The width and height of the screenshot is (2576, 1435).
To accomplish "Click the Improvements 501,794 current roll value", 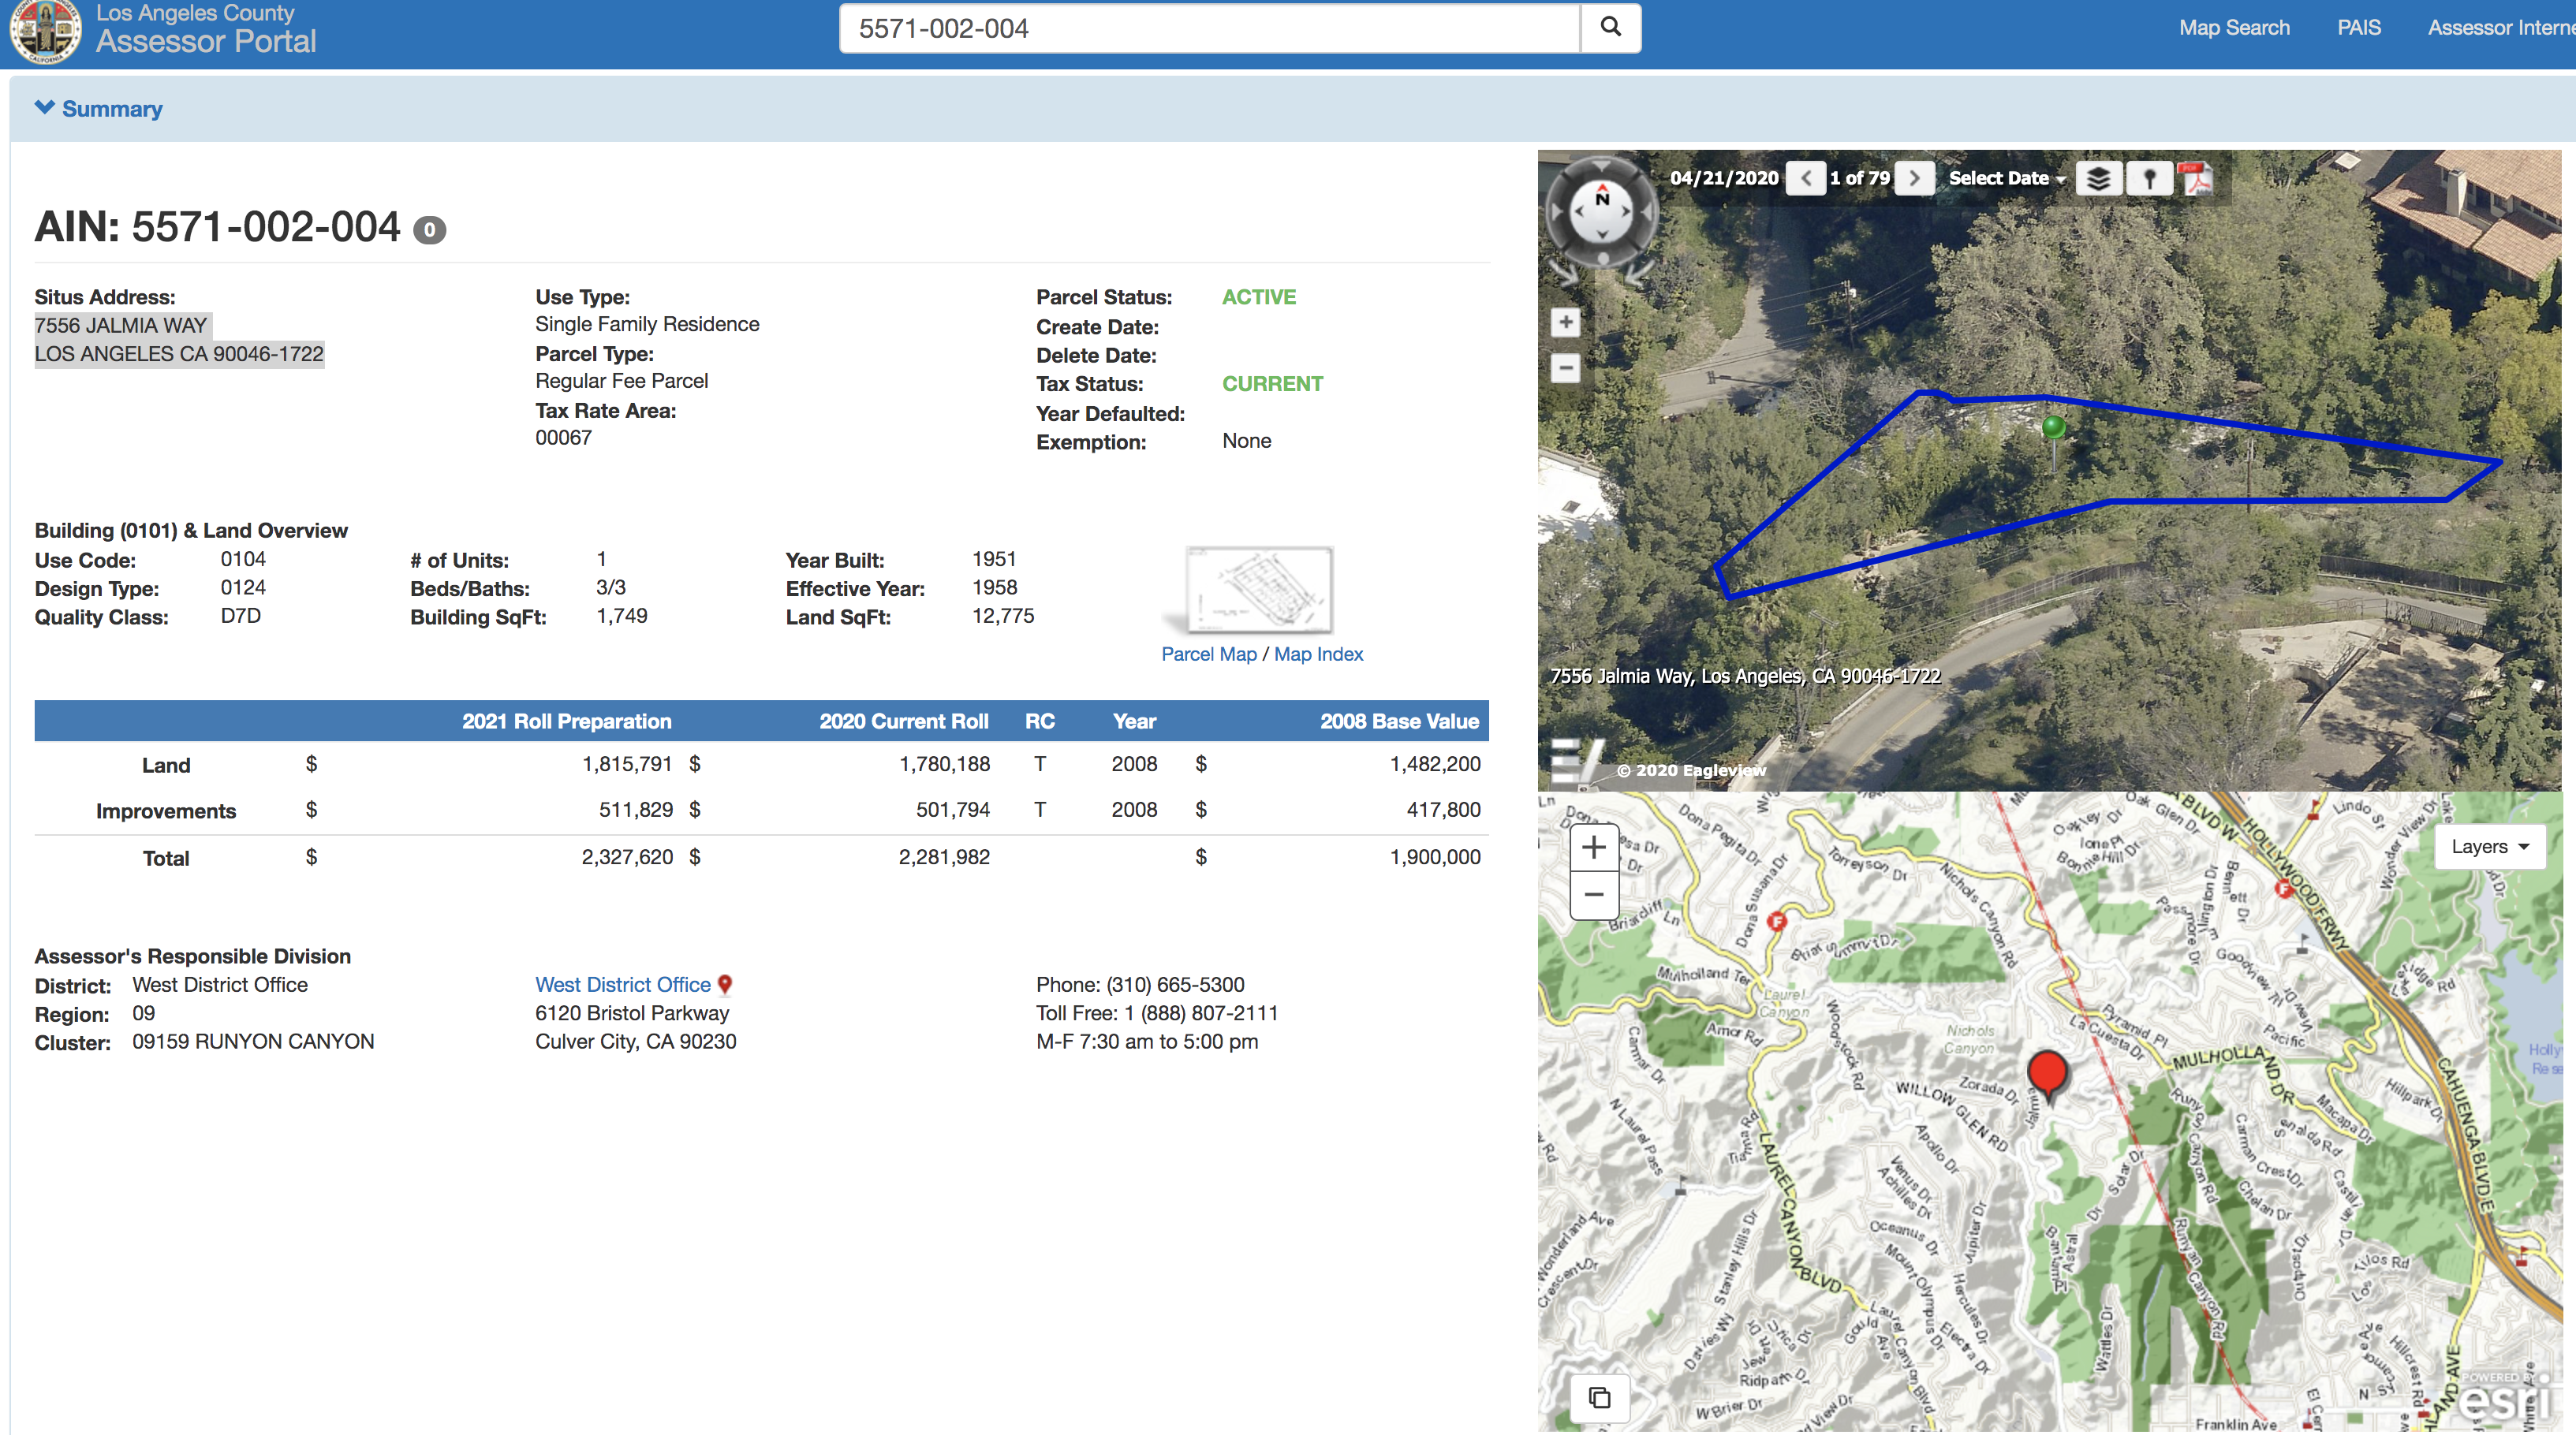I will [953, 810].
